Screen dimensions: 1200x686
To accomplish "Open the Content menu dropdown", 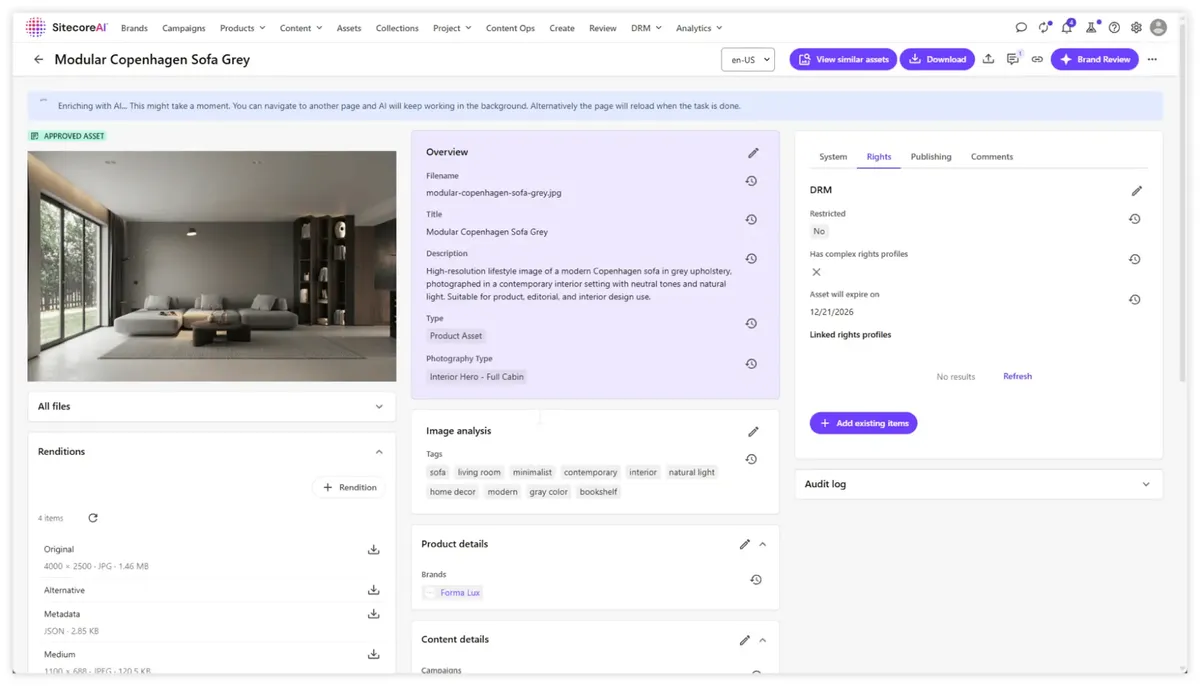I will click(301, 28).
